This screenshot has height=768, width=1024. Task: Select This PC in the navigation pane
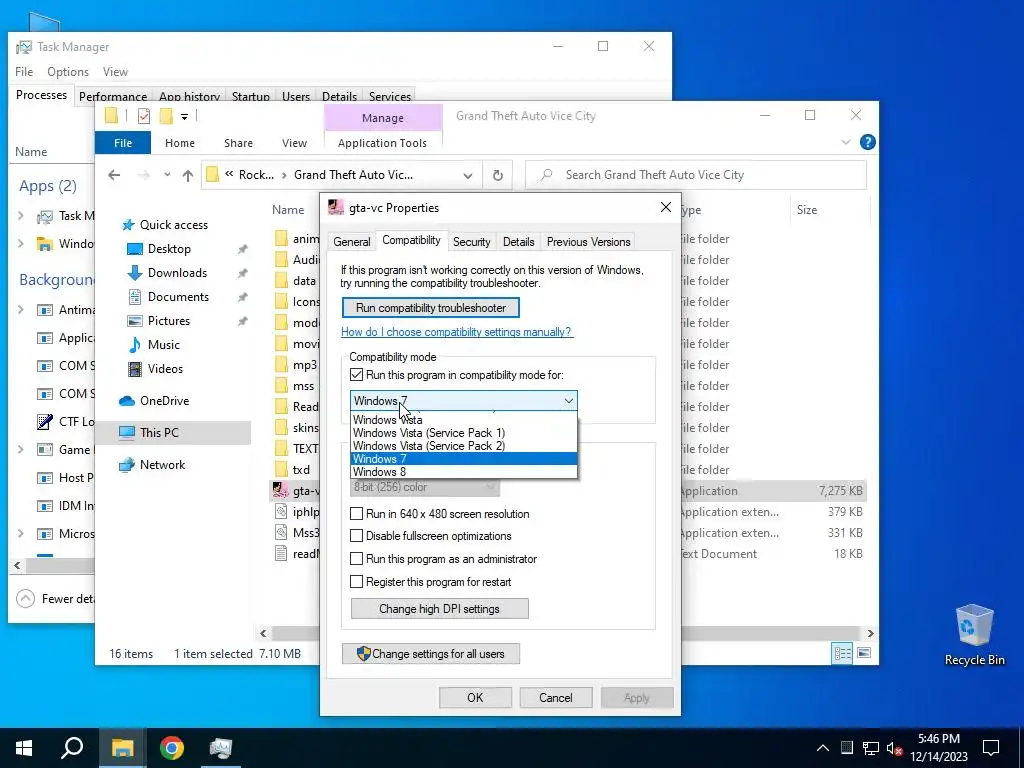click(159, 432)
